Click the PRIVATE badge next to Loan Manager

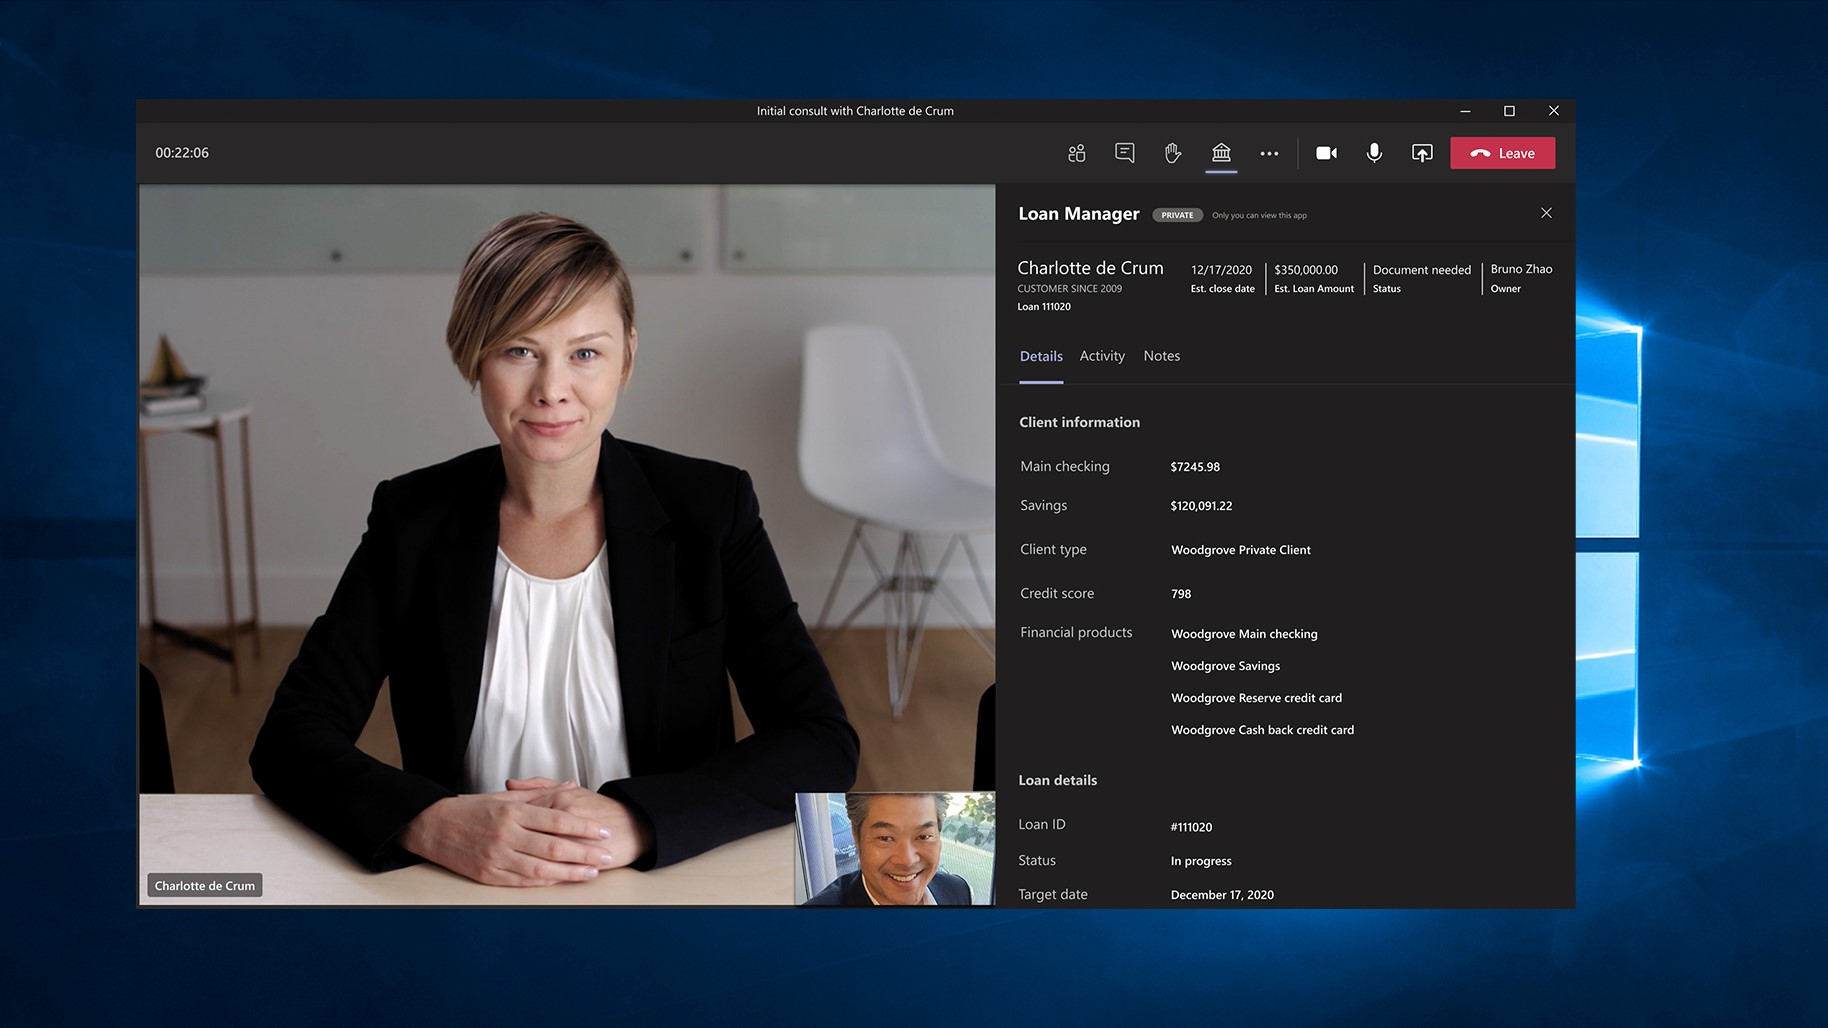point(1177,215)
